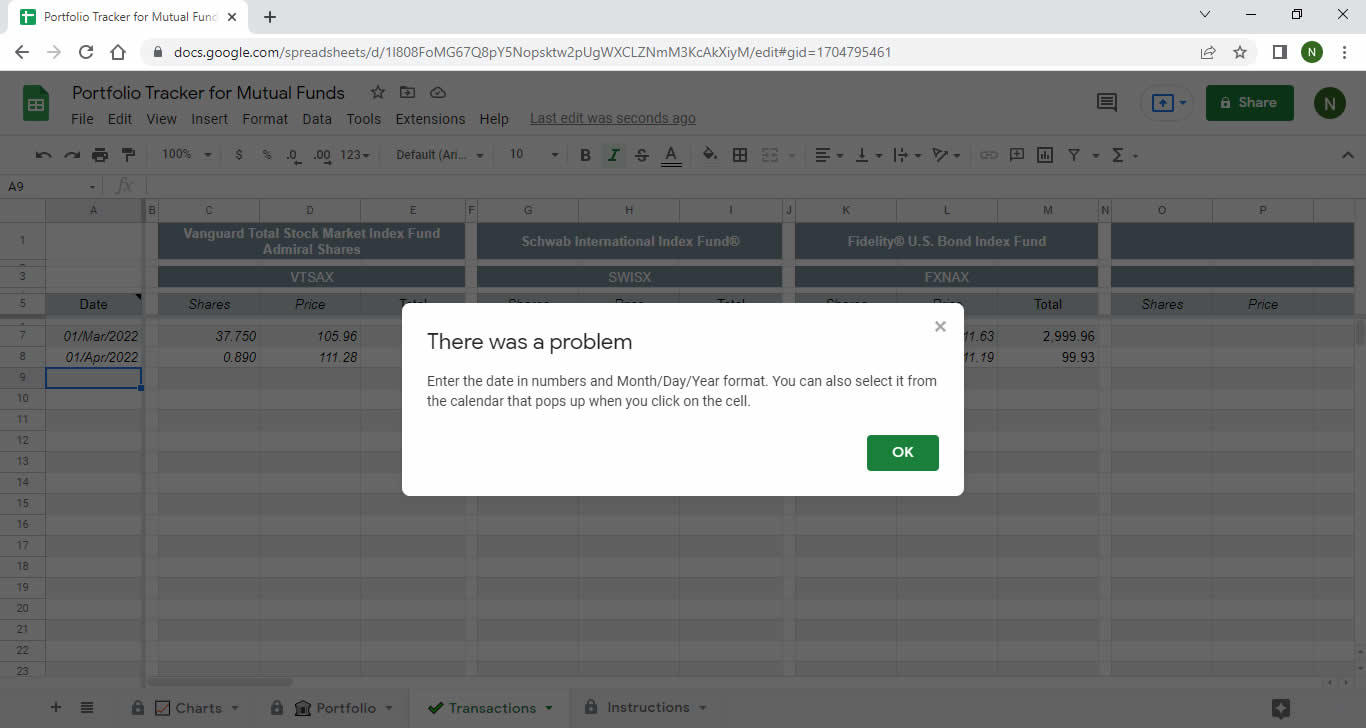Open the fill color picker
1366x728 pixels.
point(710,155)
